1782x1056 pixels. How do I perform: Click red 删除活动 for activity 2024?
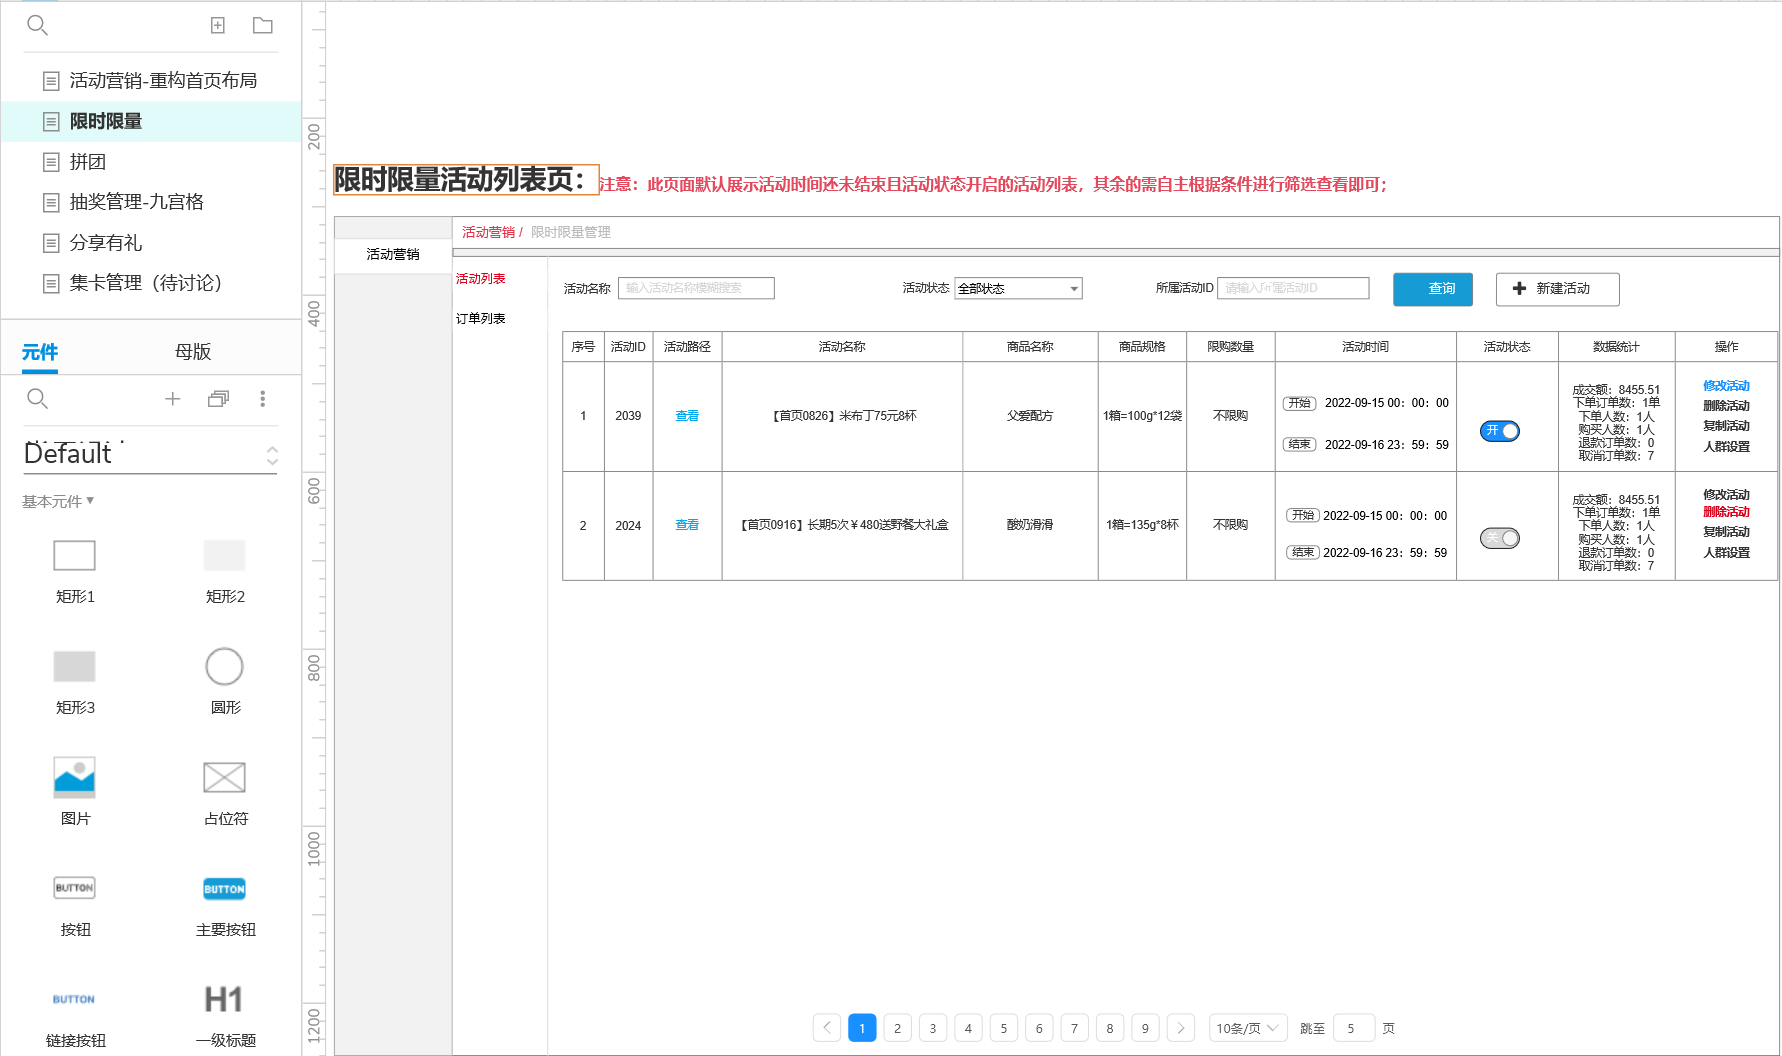[x=1727, y=512]
